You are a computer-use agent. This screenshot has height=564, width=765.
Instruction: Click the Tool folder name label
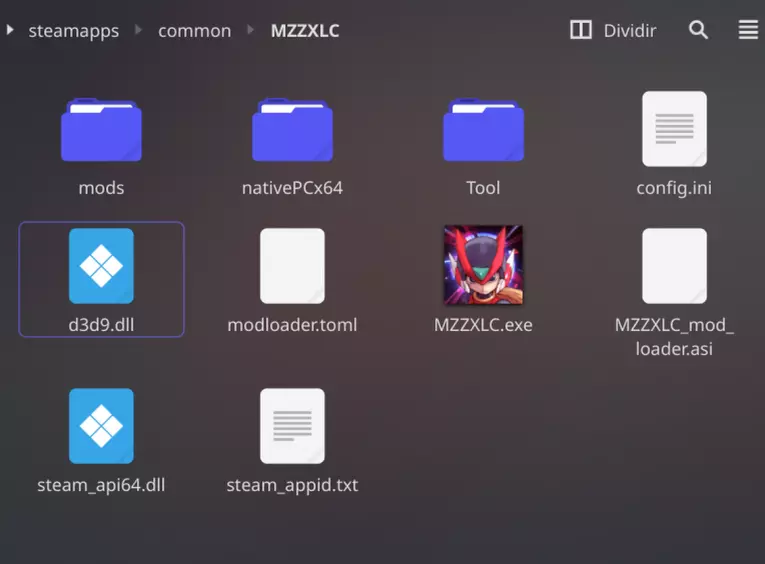click(483, 188)
